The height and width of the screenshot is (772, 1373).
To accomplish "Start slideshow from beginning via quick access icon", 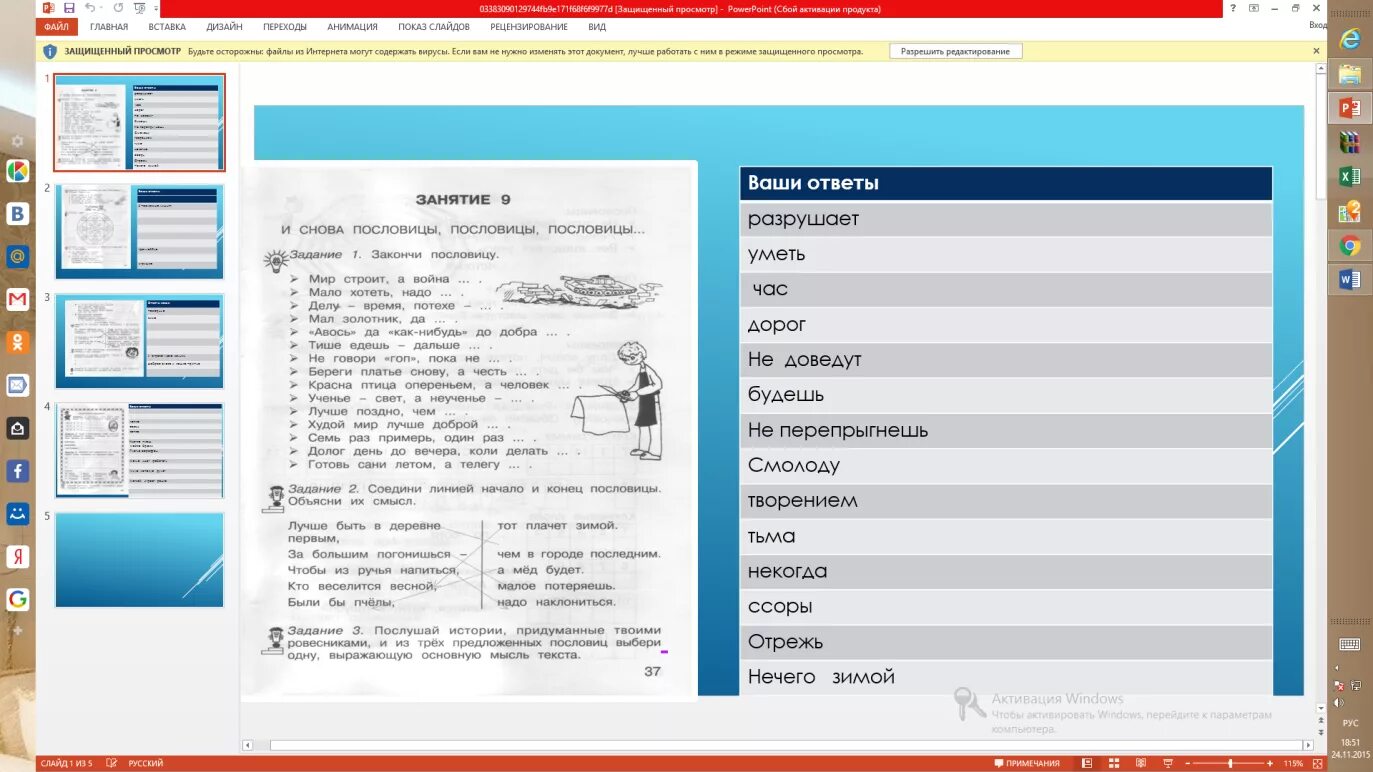I will pyautogui.click(x=140, y=8).
